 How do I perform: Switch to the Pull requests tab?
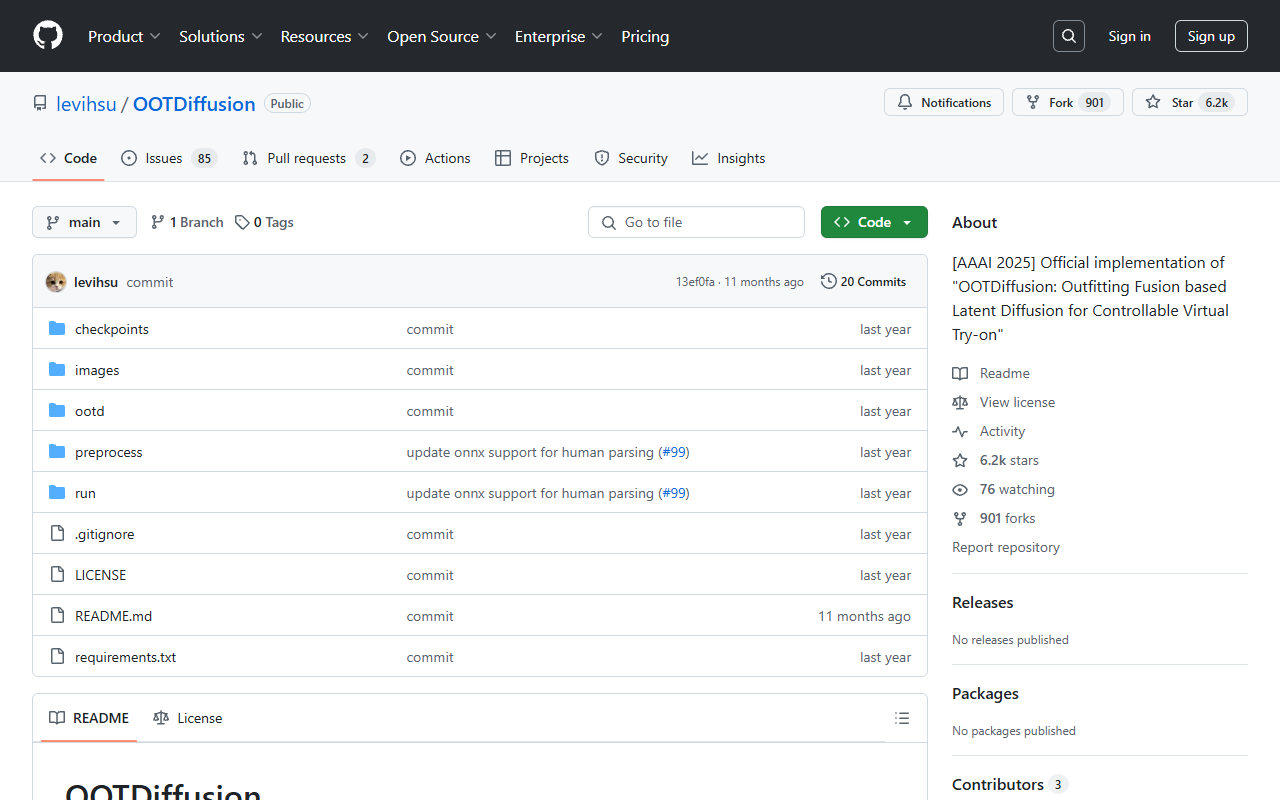pyautogui.click(x=308, y=158)
